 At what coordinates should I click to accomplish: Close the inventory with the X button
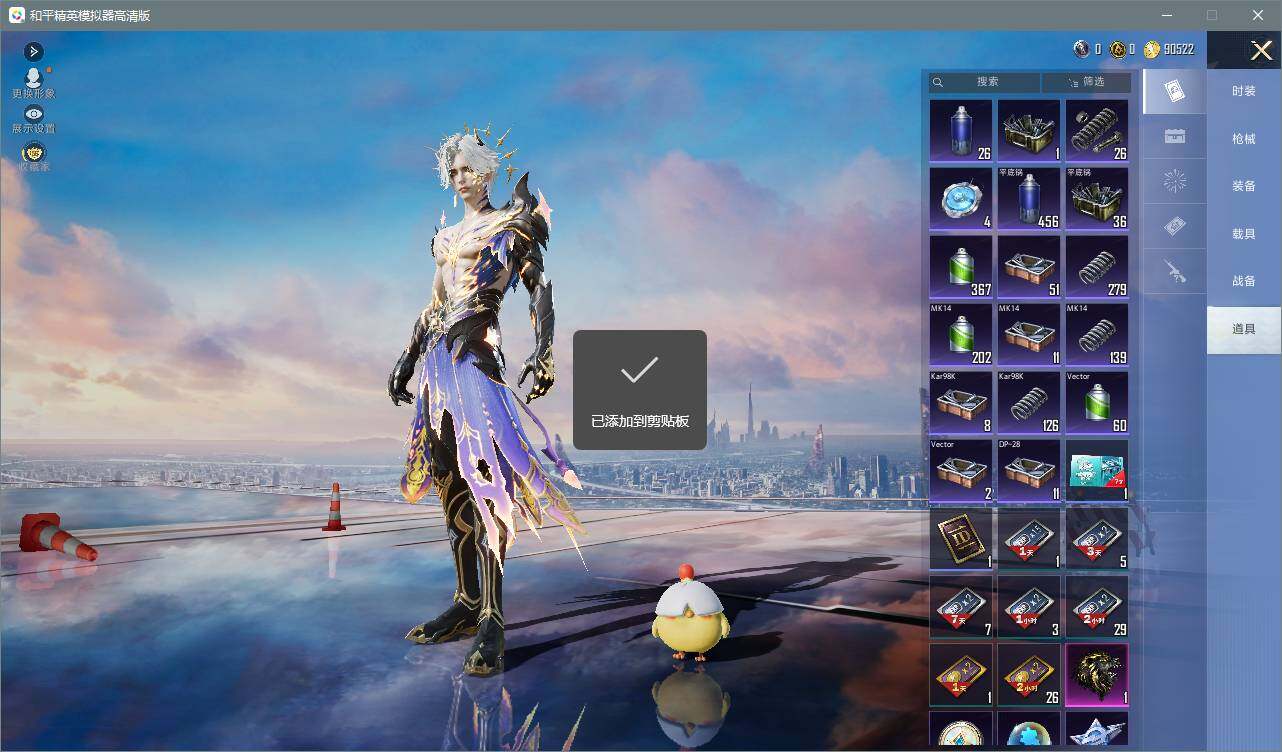1262,50
